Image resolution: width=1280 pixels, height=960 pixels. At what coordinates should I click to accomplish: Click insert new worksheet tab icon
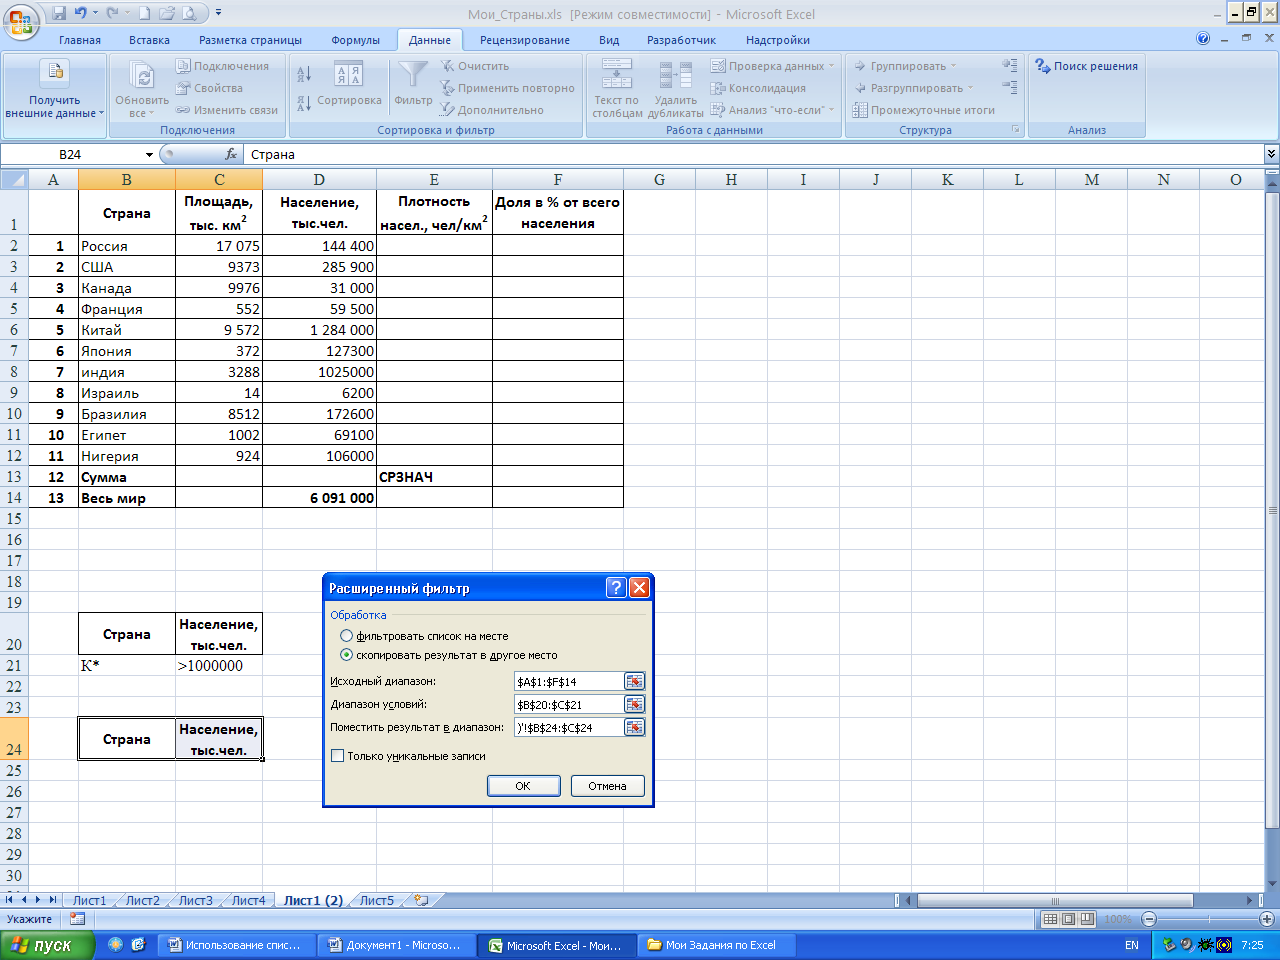(x=421, y=900)
